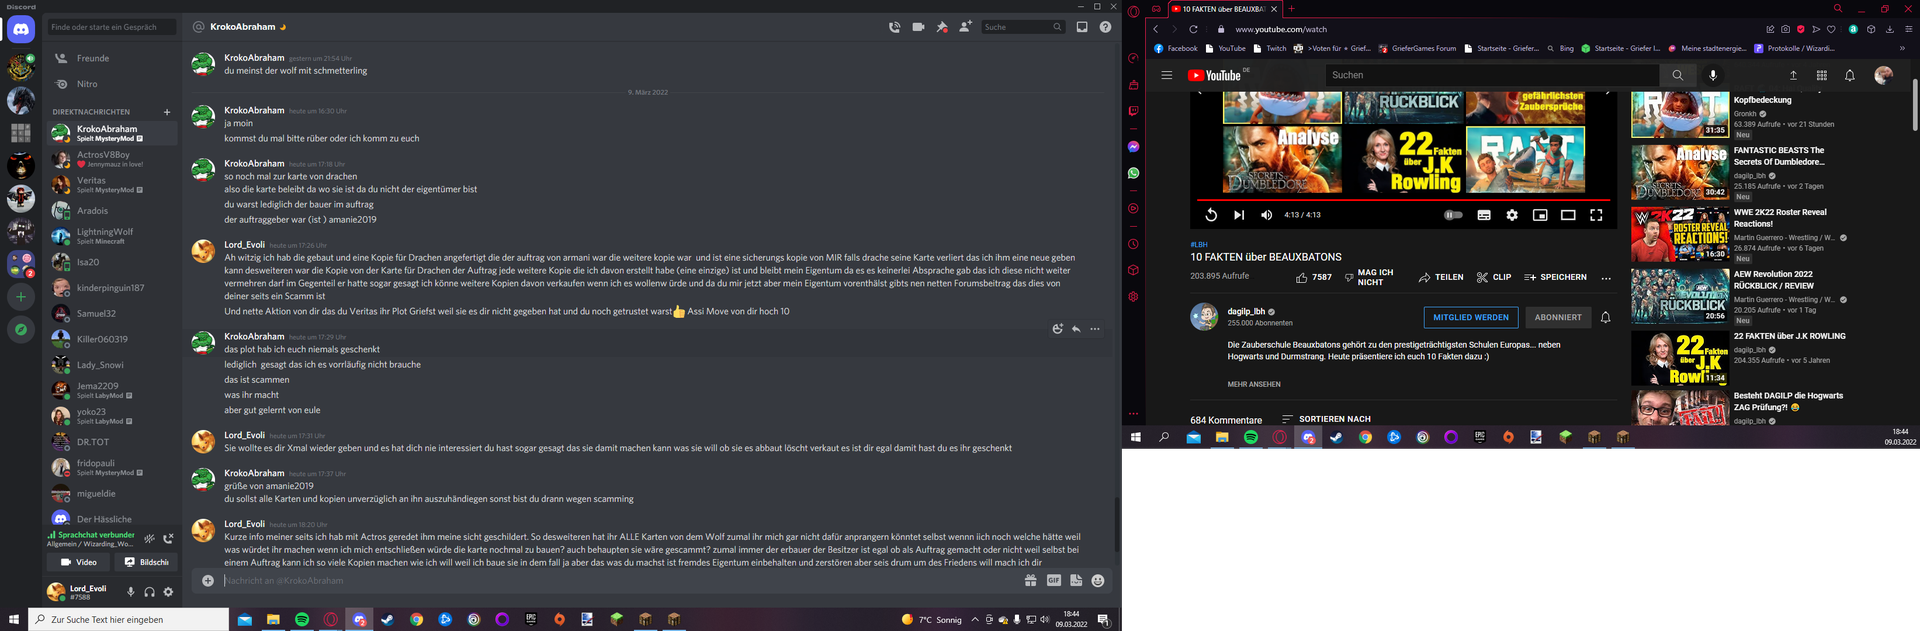
Task: Open pinned messages in Discord chat
Action: (x=942, y=27)
